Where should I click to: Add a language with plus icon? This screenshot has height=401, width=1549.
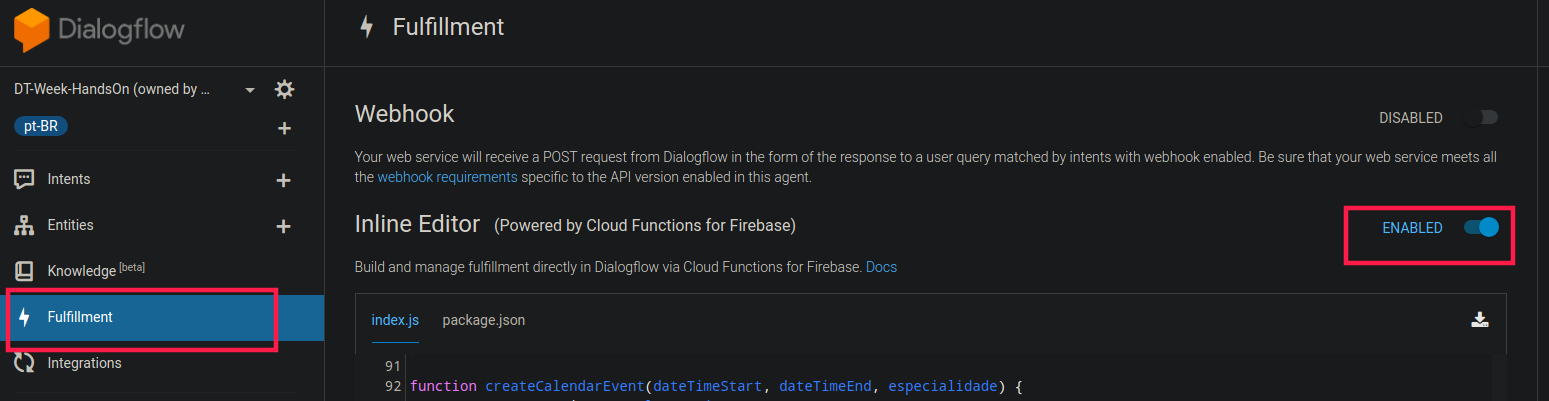(x=284, y=128)
